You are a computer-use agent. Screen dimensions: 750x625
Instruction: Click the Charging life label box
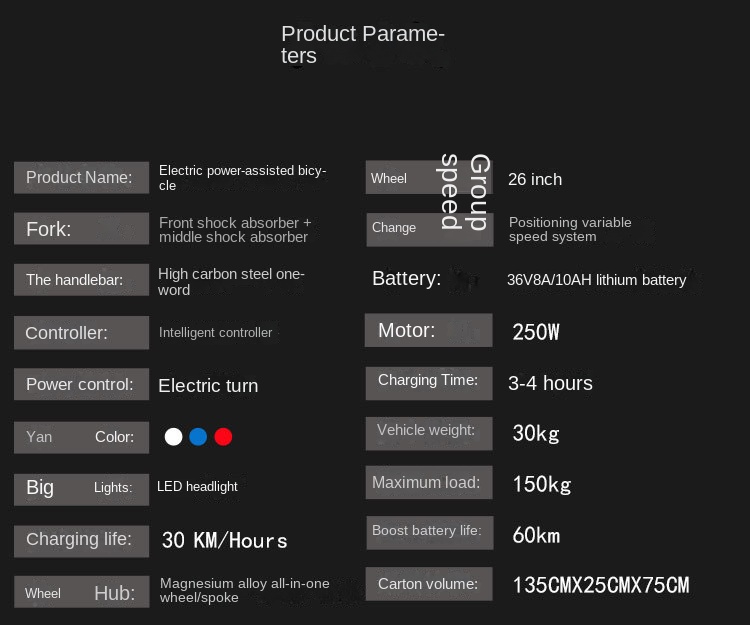(81, 540)
